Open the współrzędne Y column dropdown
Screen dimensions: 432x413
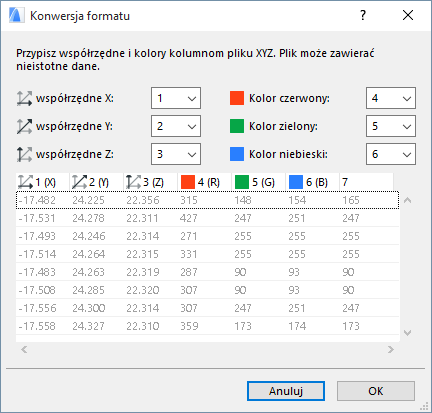click(x=176, y=126)
